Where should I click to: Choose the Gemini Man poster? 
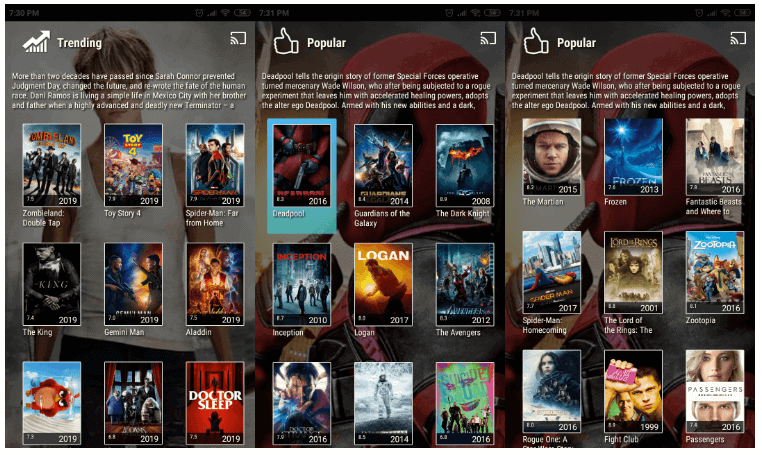133,284
